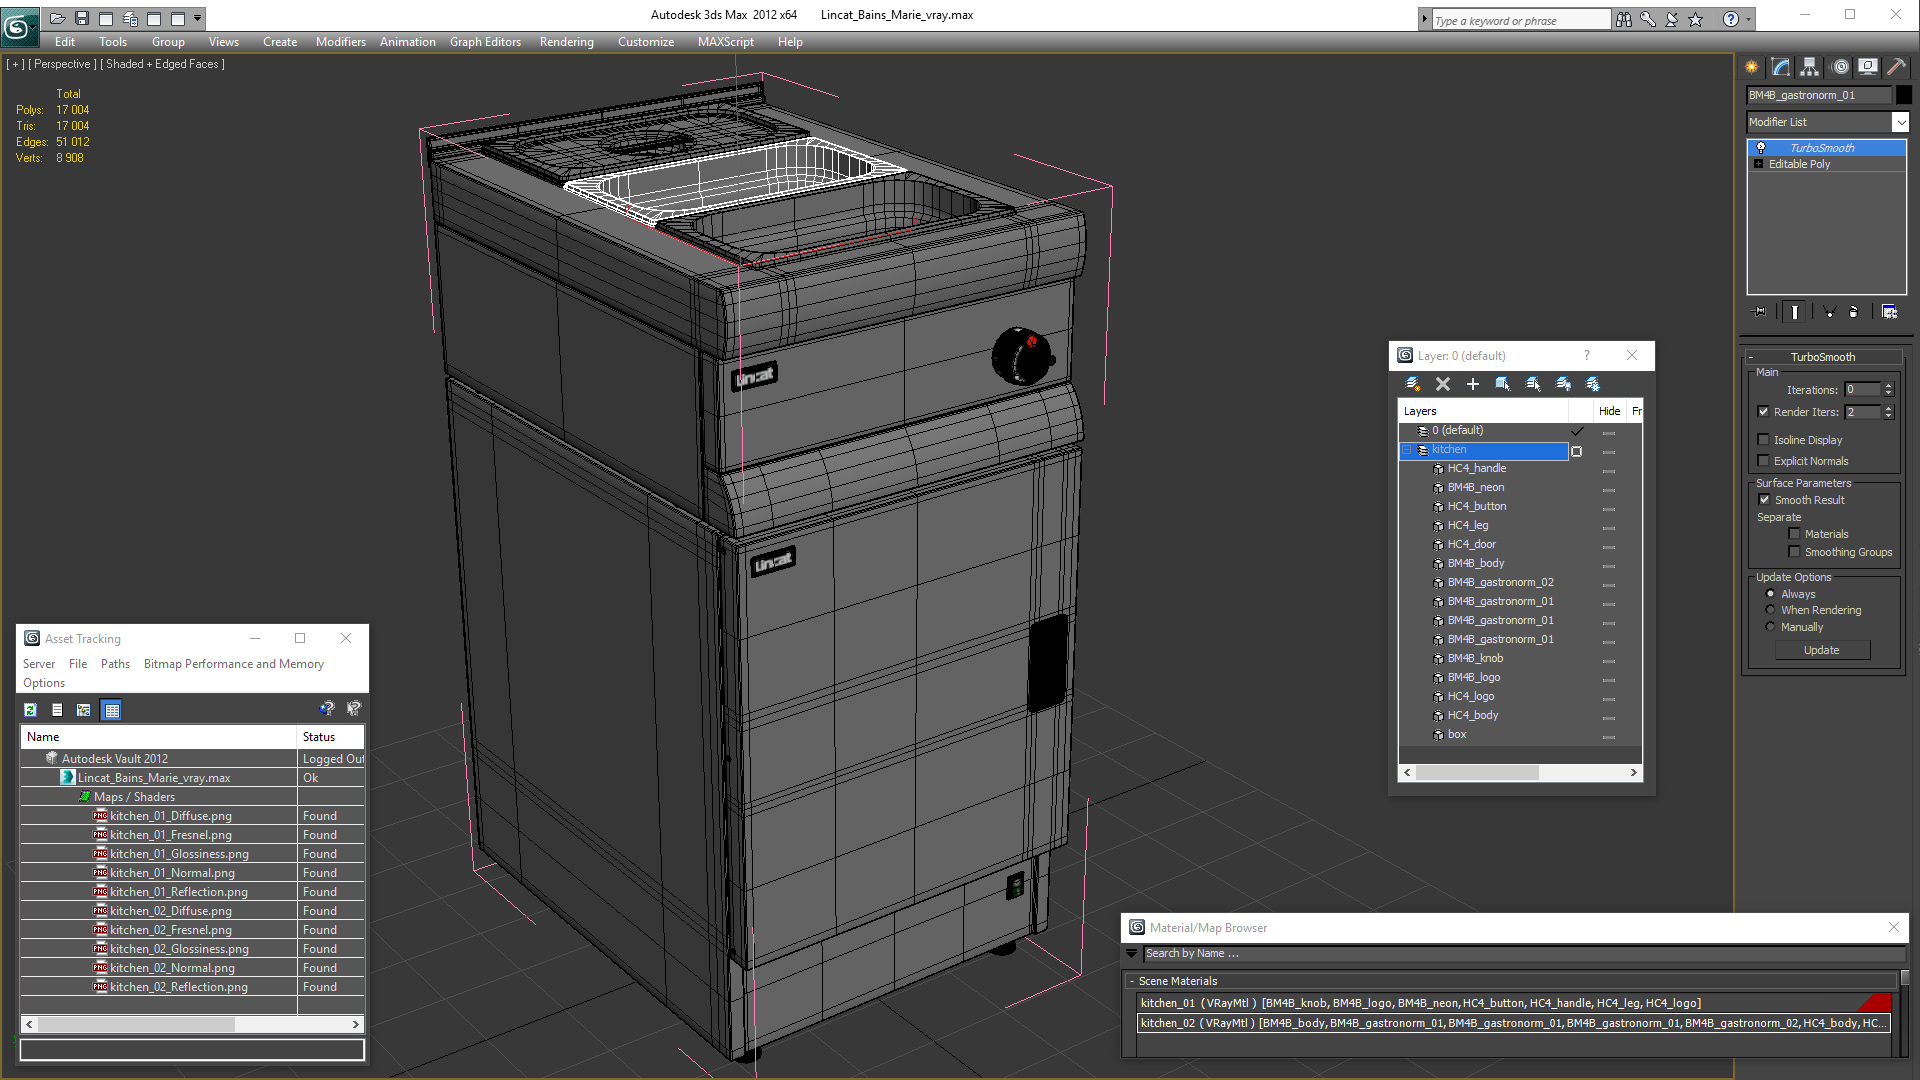This screenshot has height=1080, width=1920.
Task: Click Add Selected Objects plus icon
Action: [x=1472, y=384]
